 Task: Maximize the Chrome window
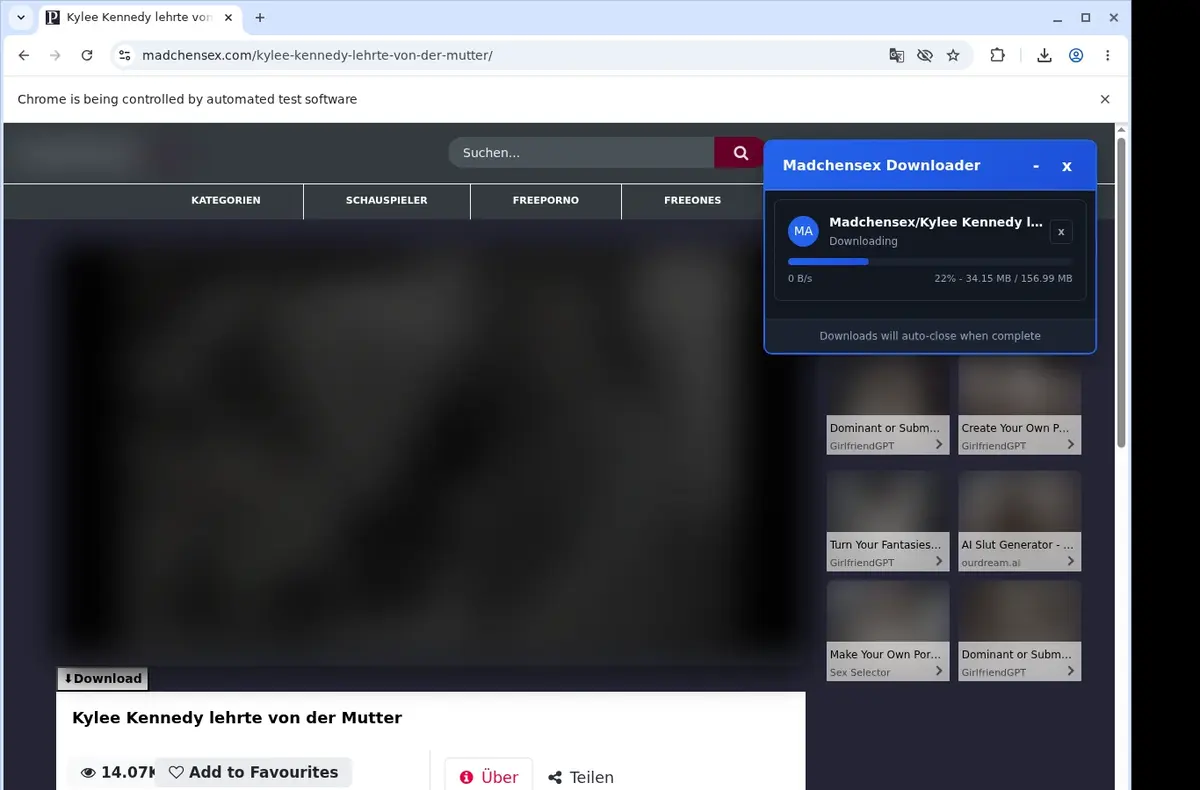pyautogui.click(x=1085, y=18)
